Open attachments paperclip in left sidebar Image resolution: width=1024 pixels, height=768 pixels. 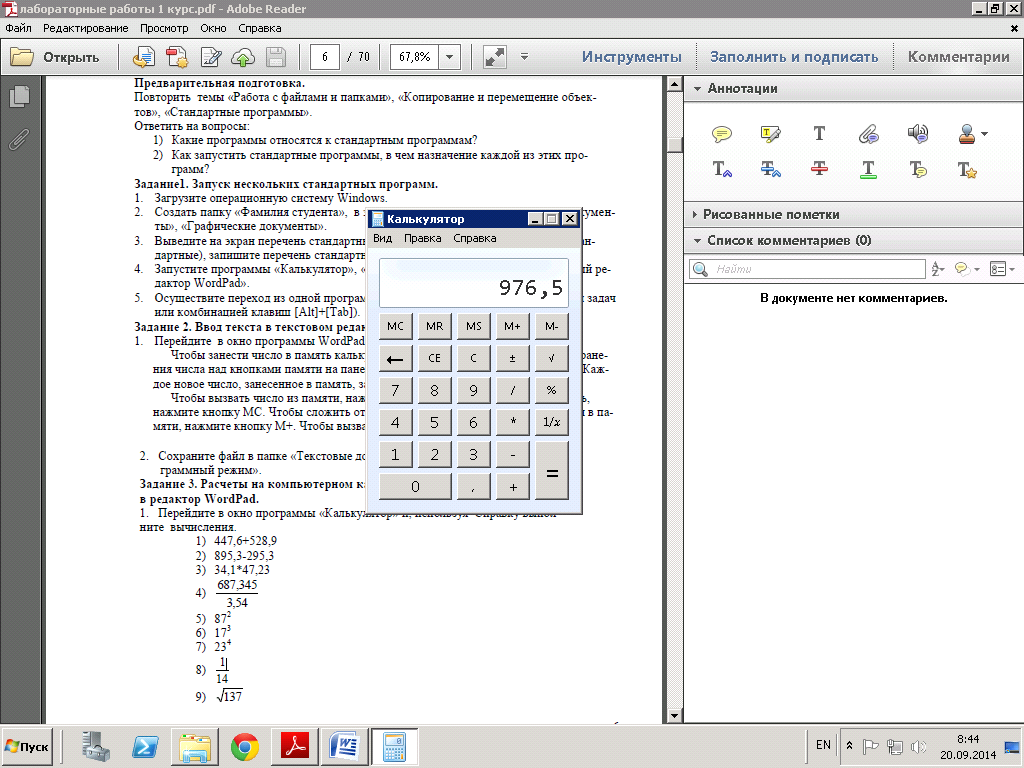20,139
